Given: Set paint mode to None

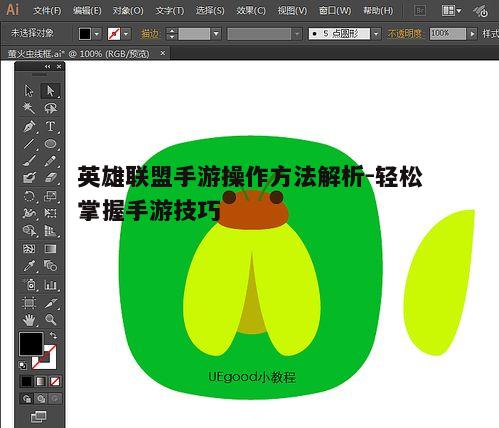Looking at the screenshot, I should point(55,381).
